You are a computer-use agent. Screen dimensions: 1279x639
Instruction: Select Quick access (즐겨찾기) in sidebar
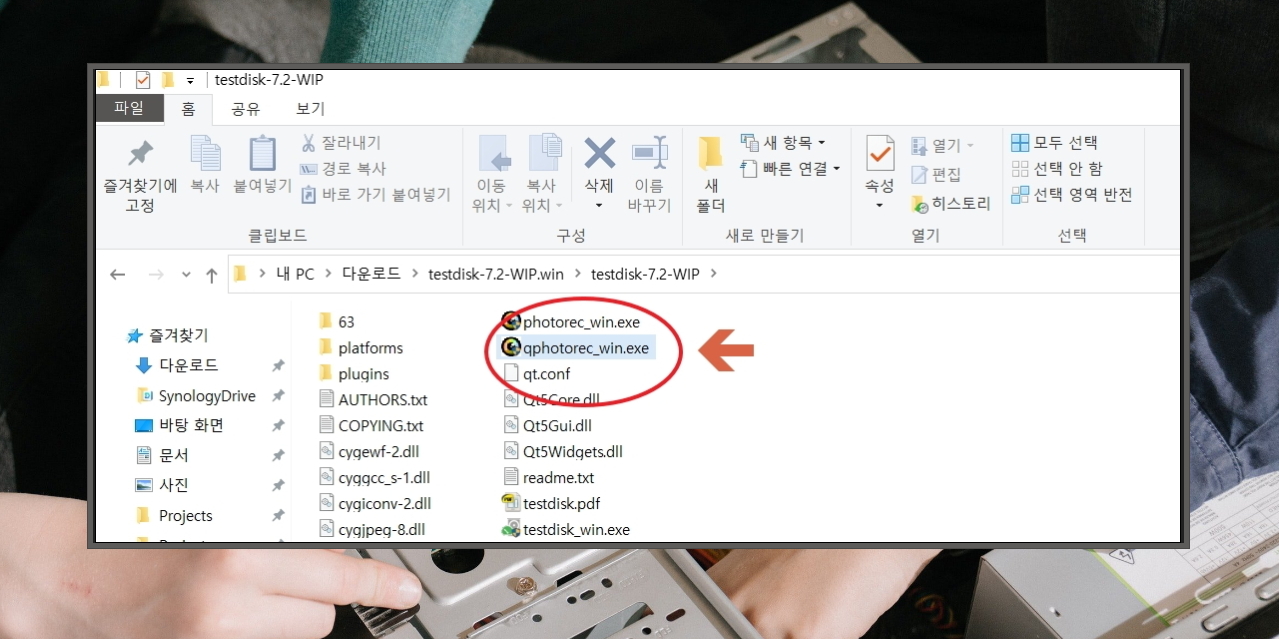point(167,336)
